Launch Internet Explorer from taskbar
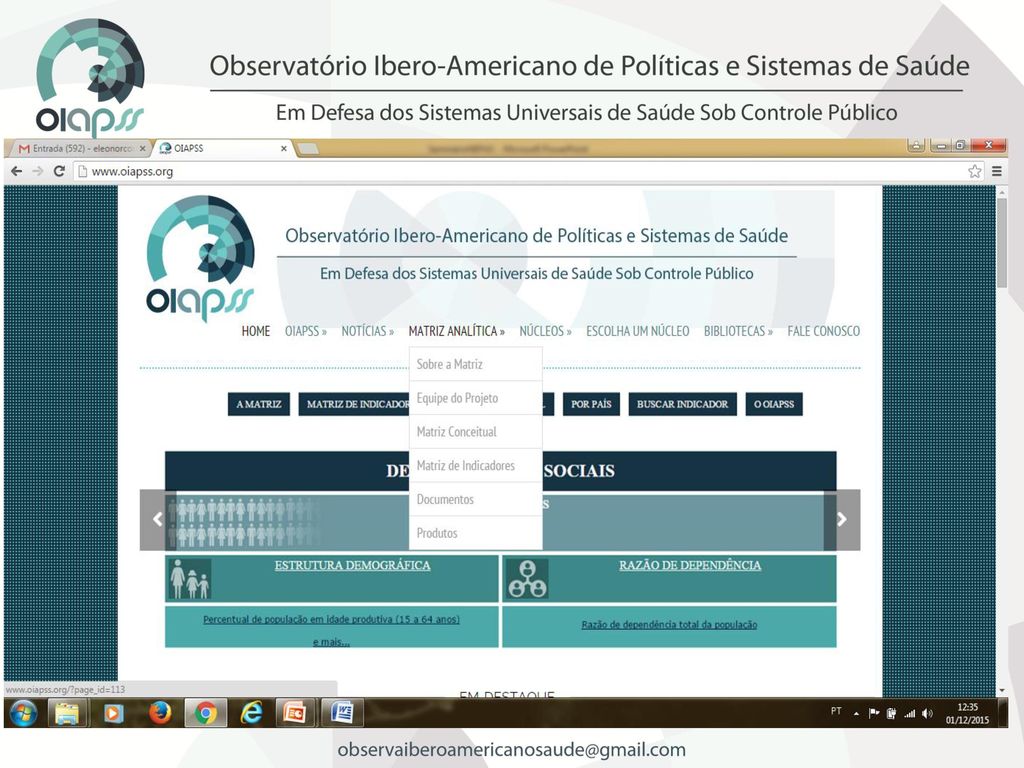This screenshot has height=768, width=1024. [251, 713]
